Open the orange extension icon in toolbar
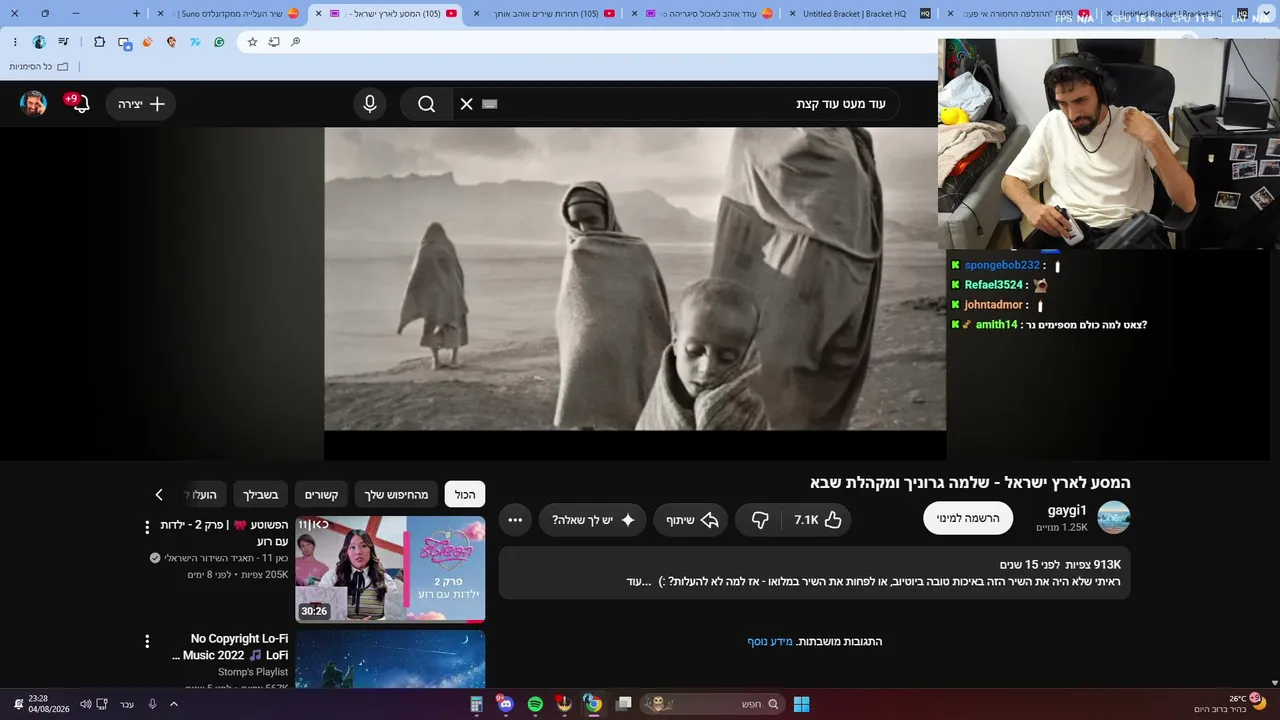 [x=147, y=42]
